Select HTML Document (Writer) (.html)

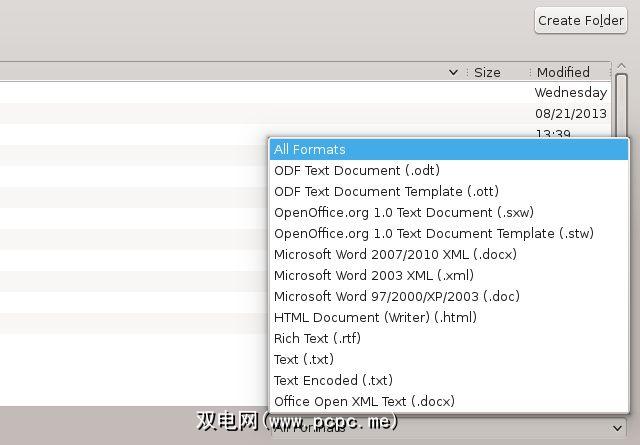(x=449, y=317)
